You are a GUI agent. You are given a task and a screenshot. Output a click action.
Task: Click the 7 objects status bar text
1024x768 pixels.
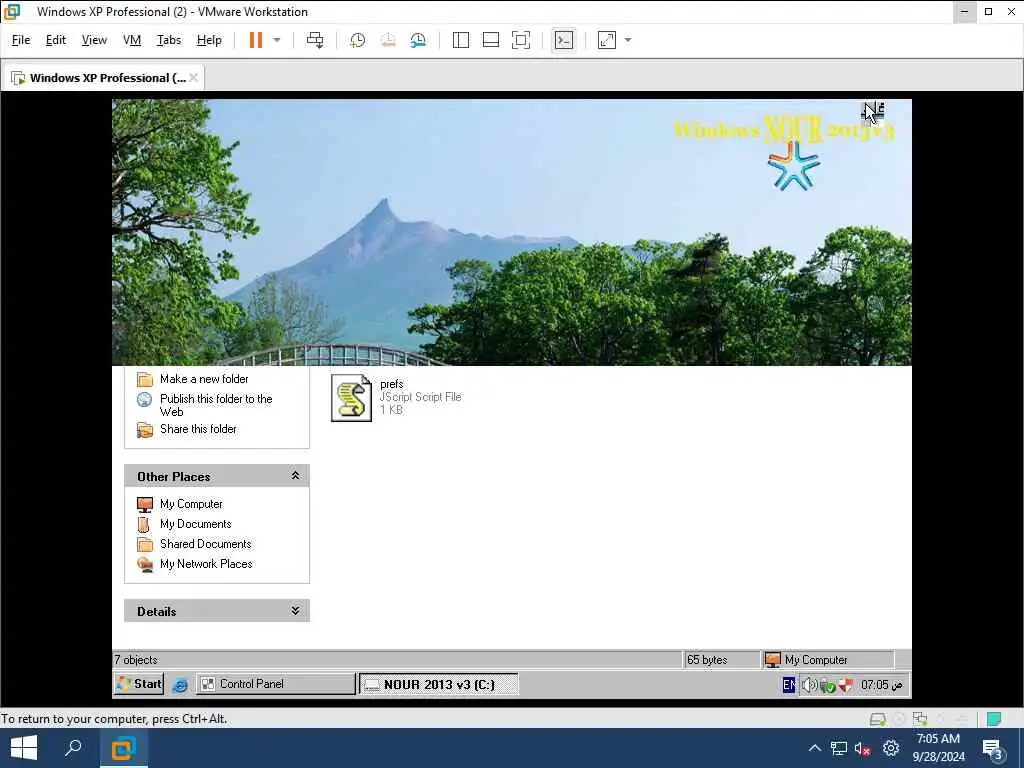pyautogui.click(x=136, y=660)
